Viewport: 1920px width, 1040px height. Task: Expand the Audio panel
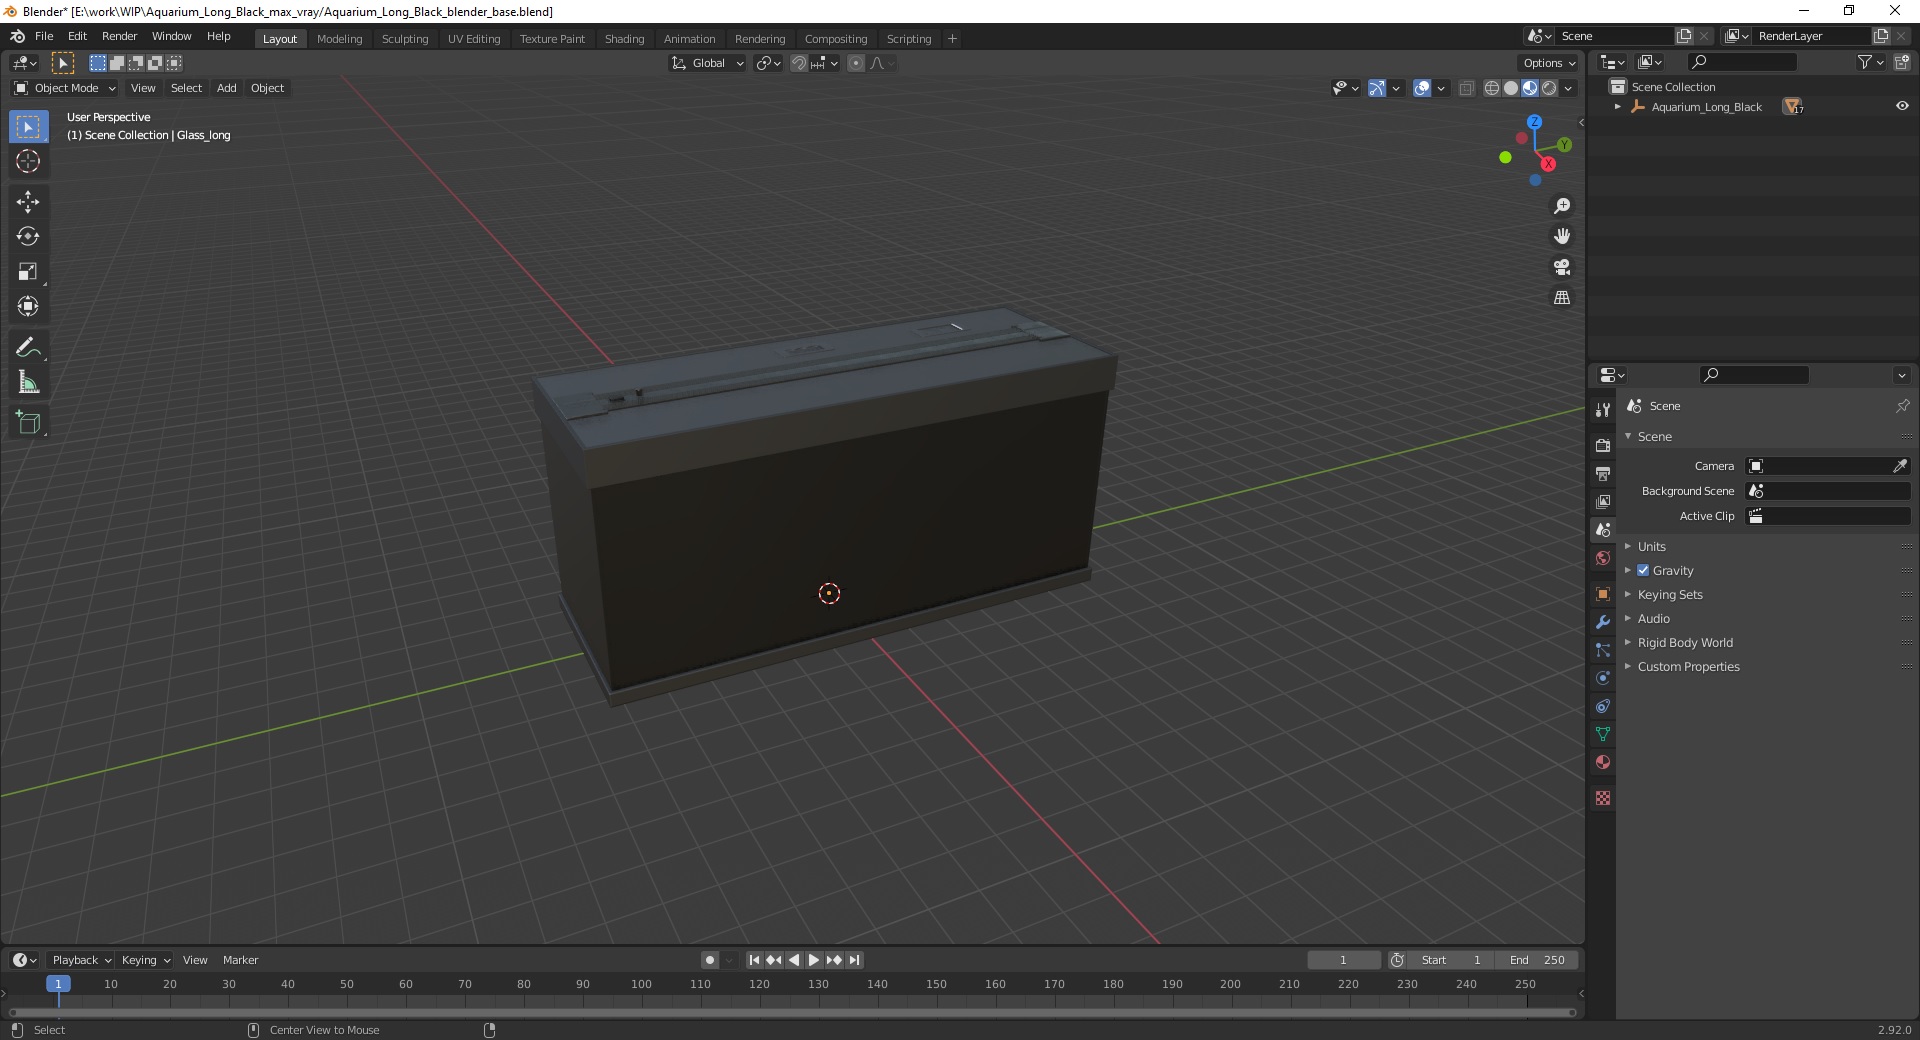click(x=1653, y=618)
